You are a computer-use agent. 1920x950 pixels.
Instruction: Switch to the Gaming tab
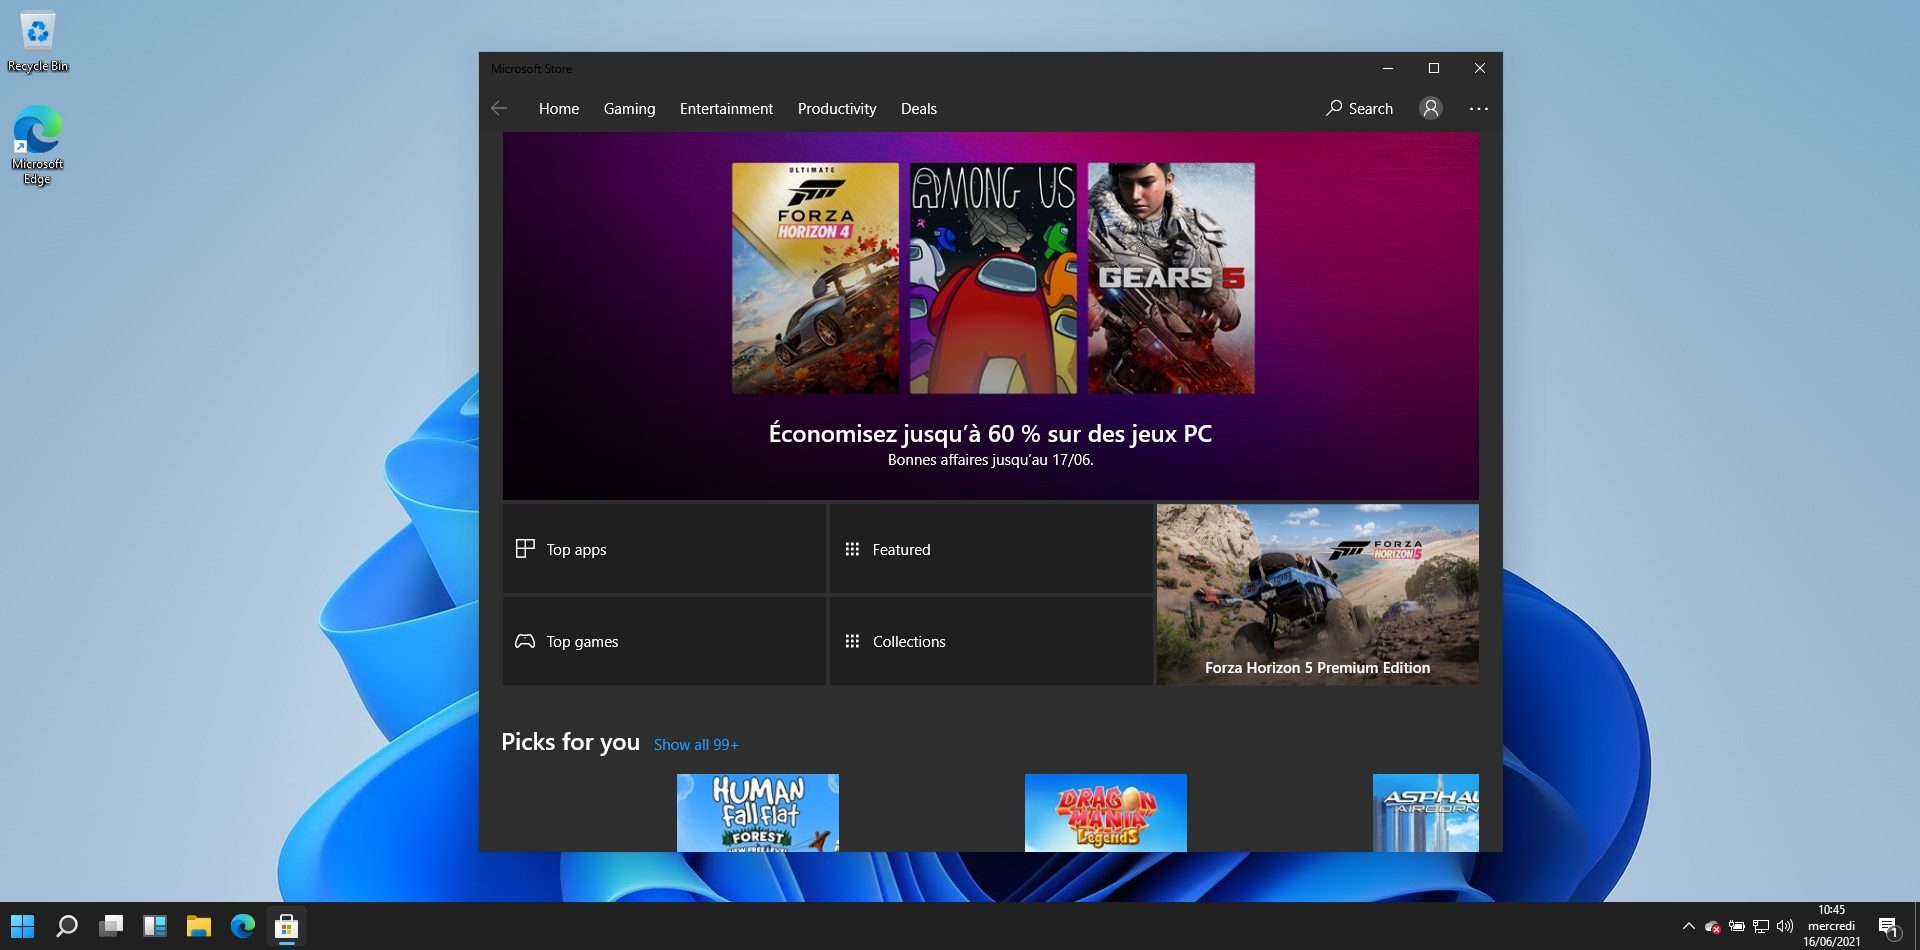629,108
